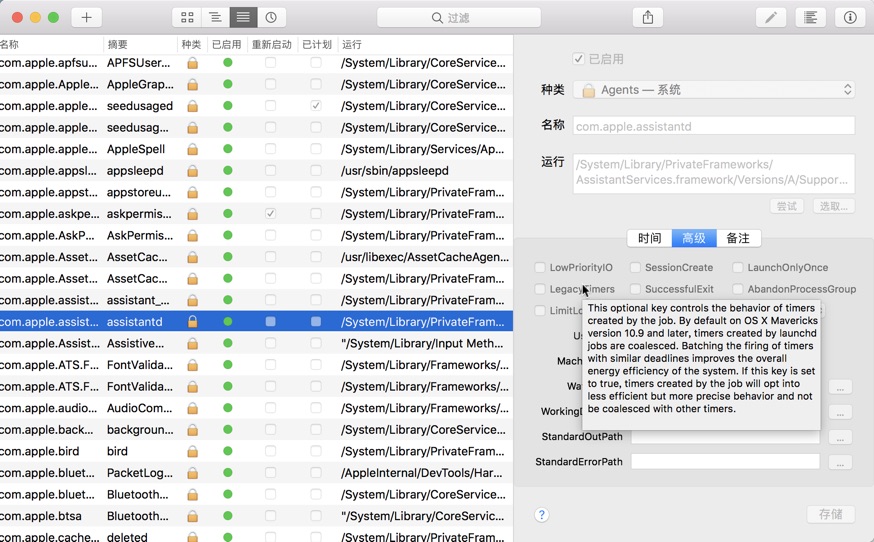Open the text log panel icon
Image resolution: width=874 pixels, height=542 pixels.
810,17
